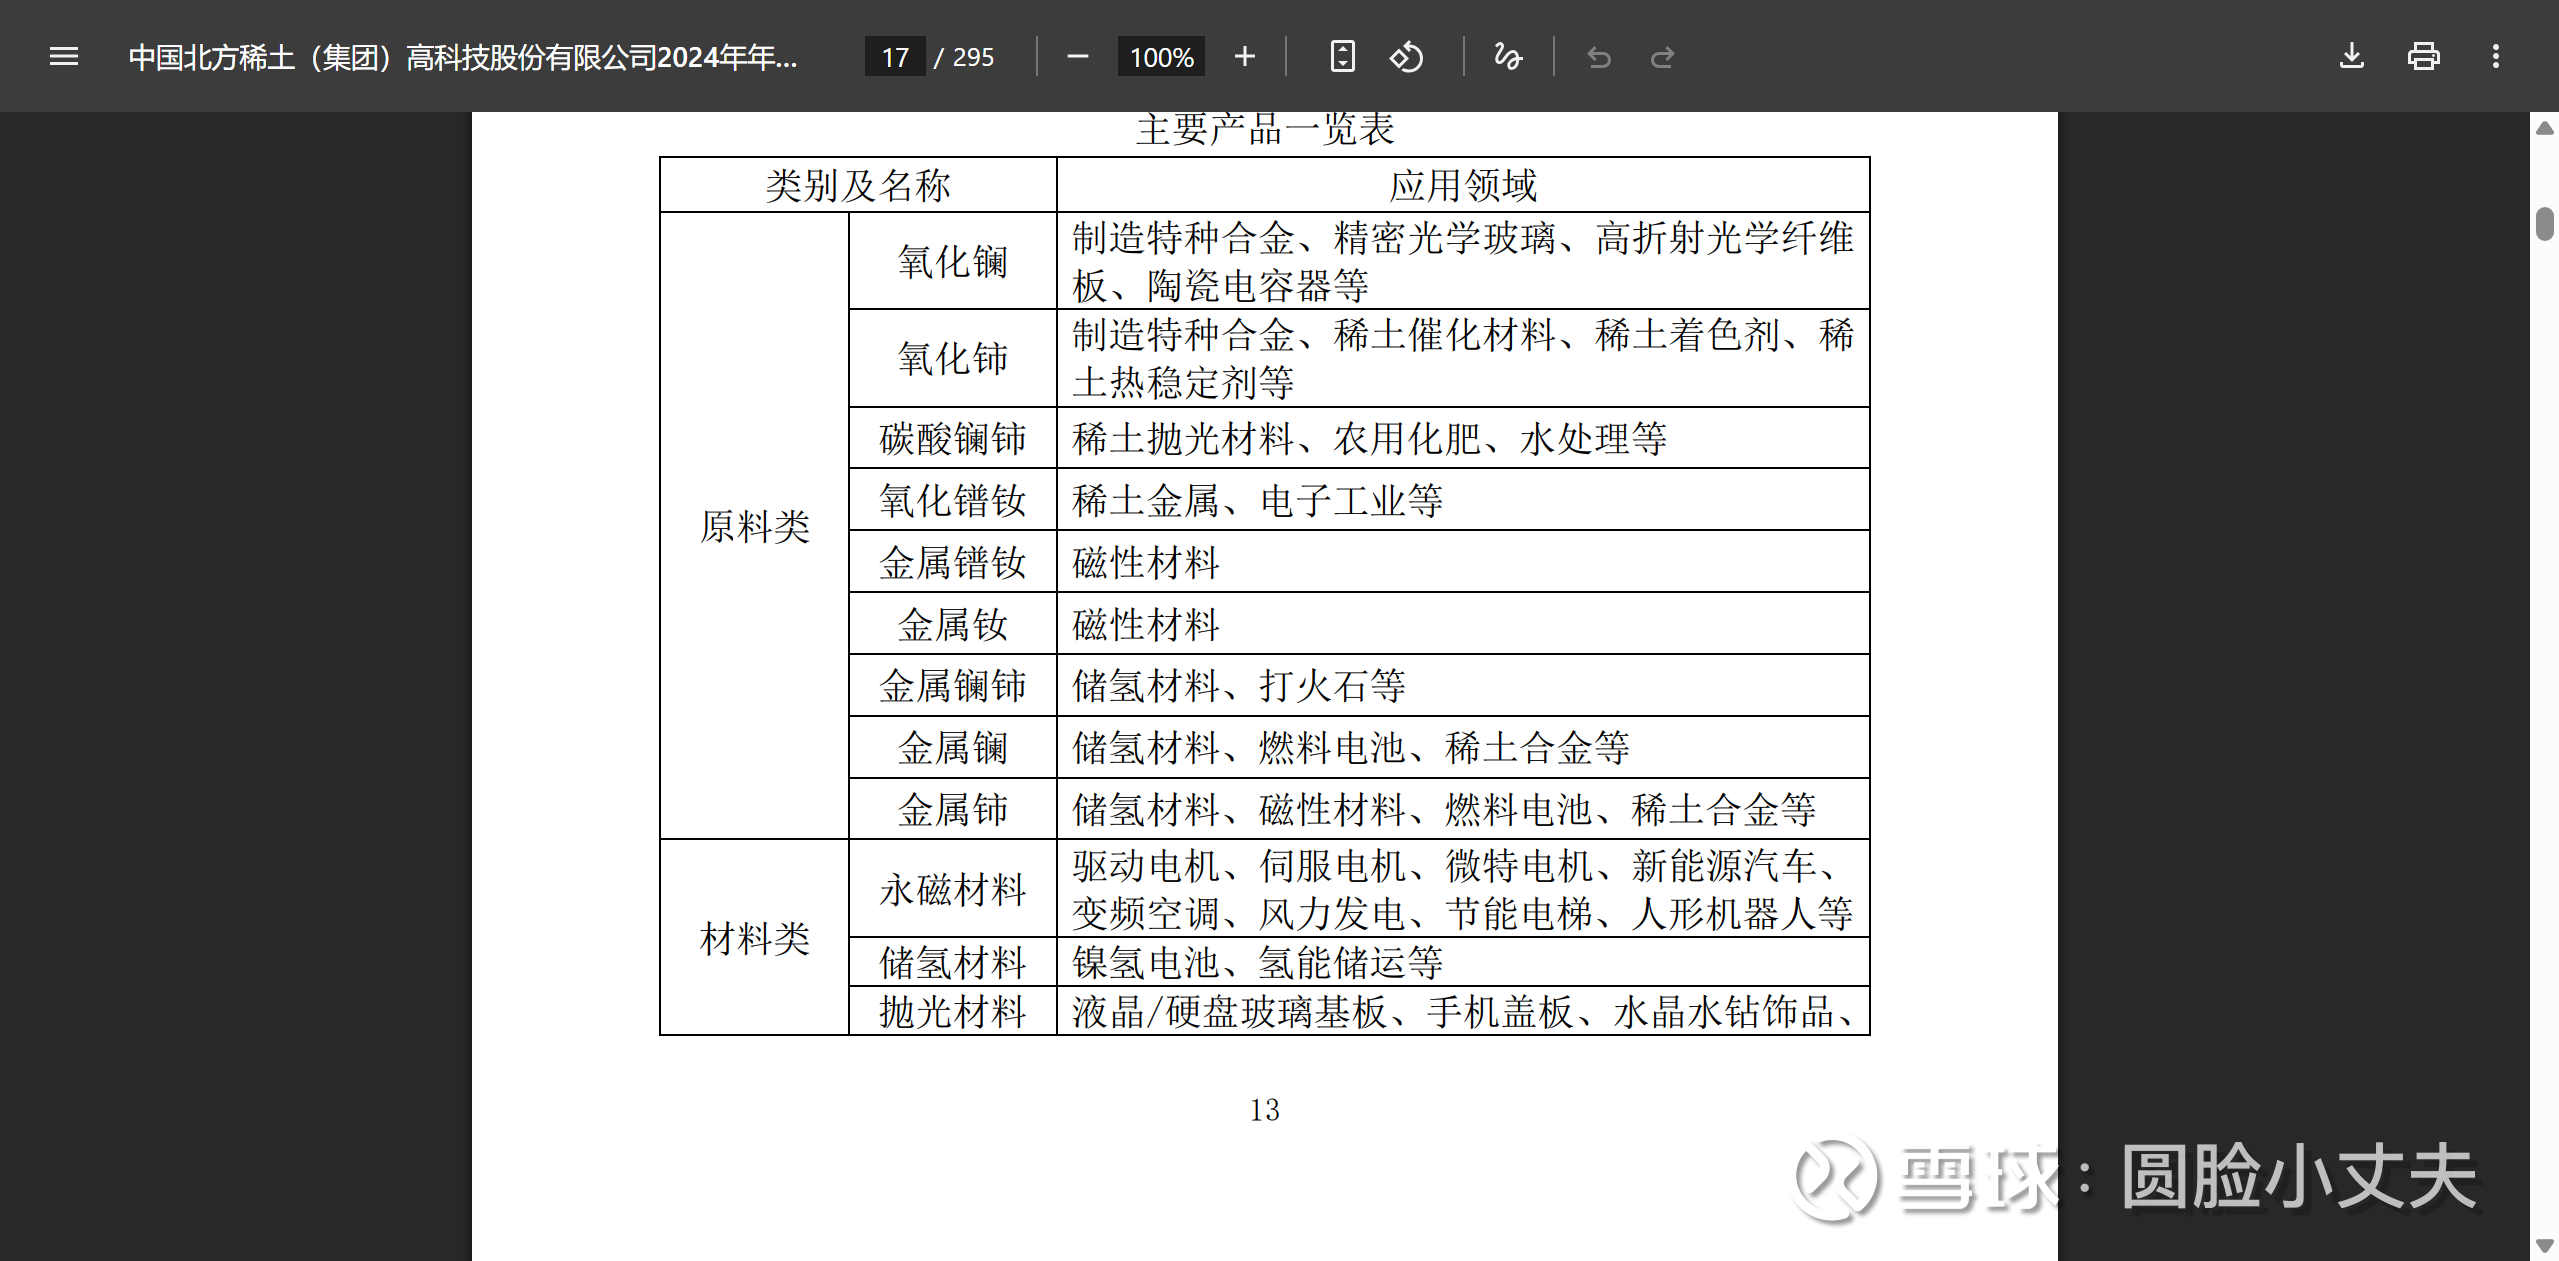This screenshot has height=1261, width=2559.
Task: Click the table header 应用领域
Action: click(x=1463, y=185)
